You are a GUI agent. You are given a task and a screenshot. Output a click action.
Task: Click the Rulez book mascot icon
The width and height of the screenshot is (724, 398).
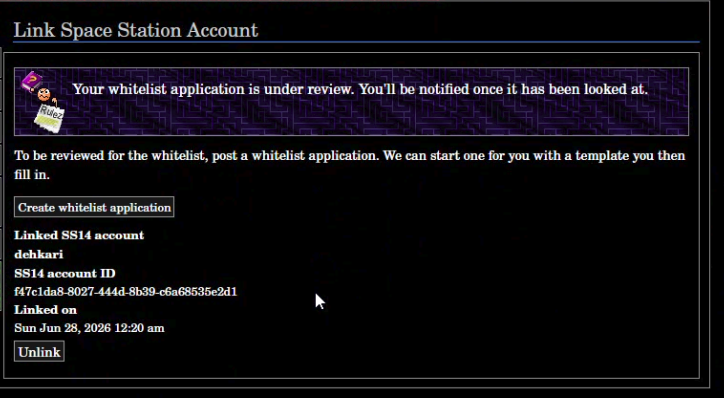click(x=43, y=102)
